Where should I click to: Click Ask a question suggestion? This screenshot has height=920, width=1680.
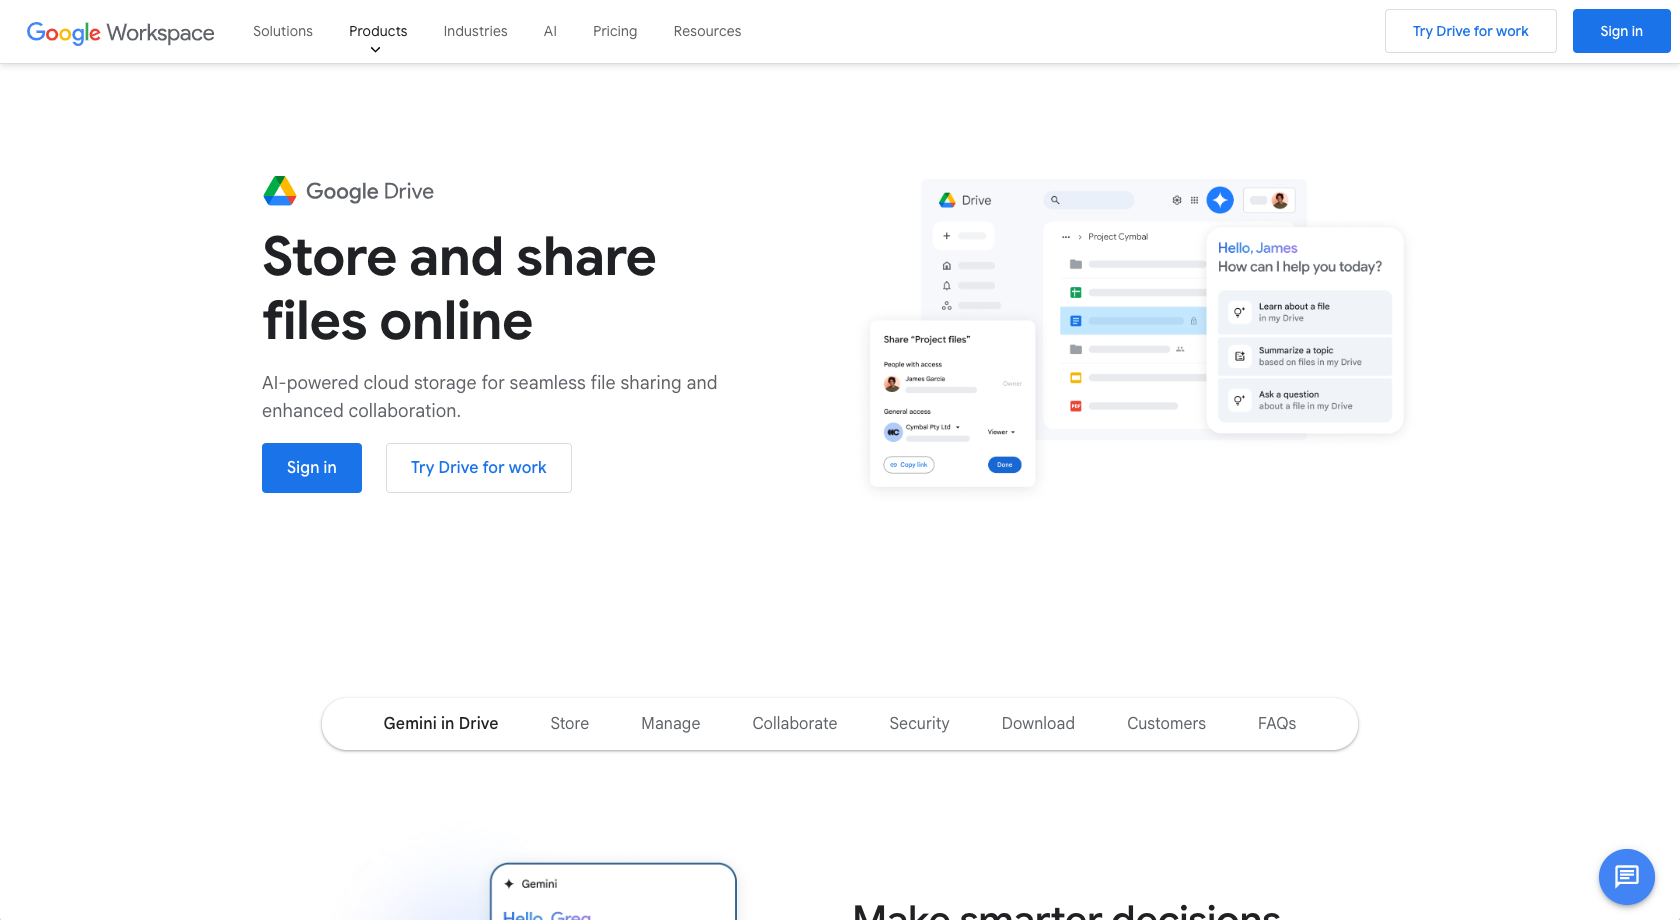point(1305,400)
